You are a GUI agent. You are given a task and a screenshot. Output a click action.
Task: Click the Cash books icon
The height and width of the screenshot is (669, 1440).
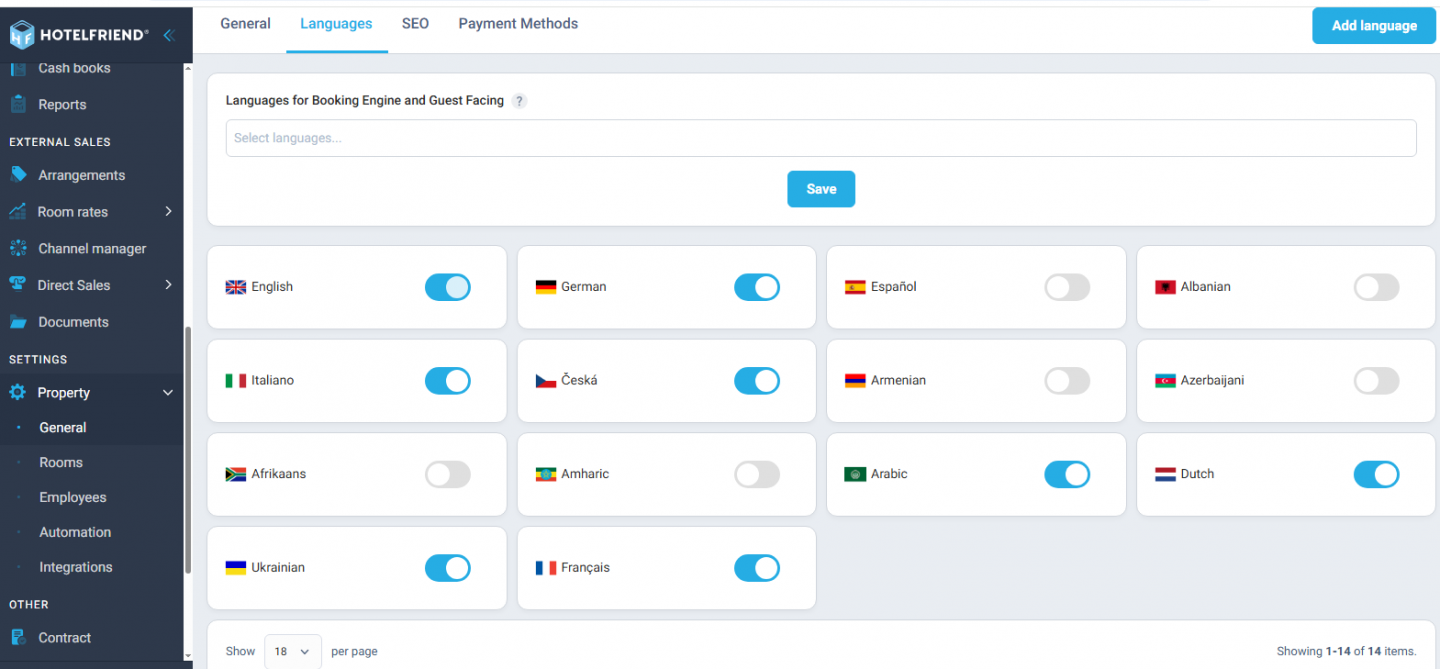point(18,68)
